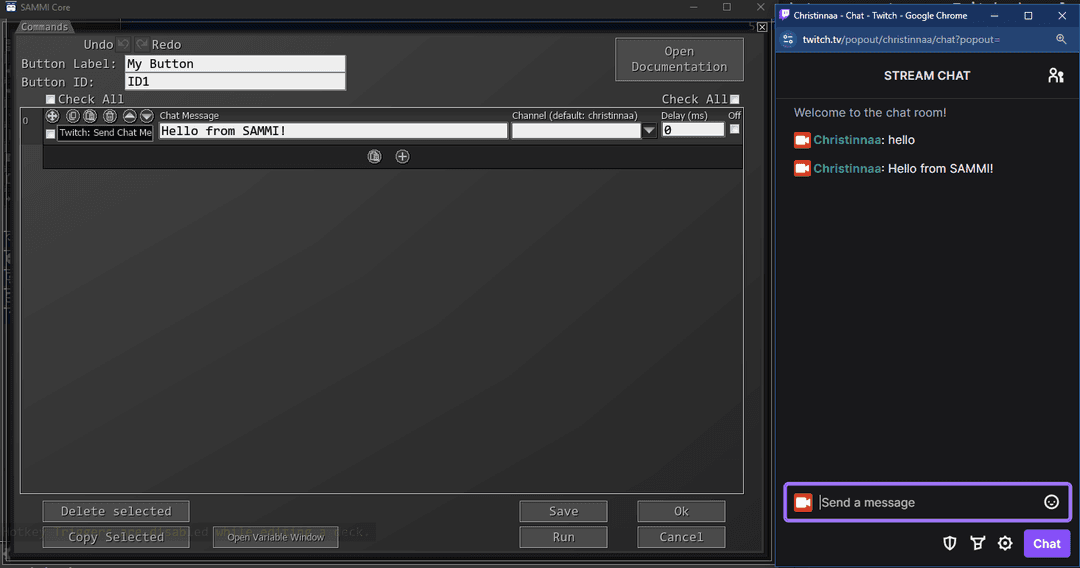Click the Delete selected button
1080x568 pixels.
(116, 511)
